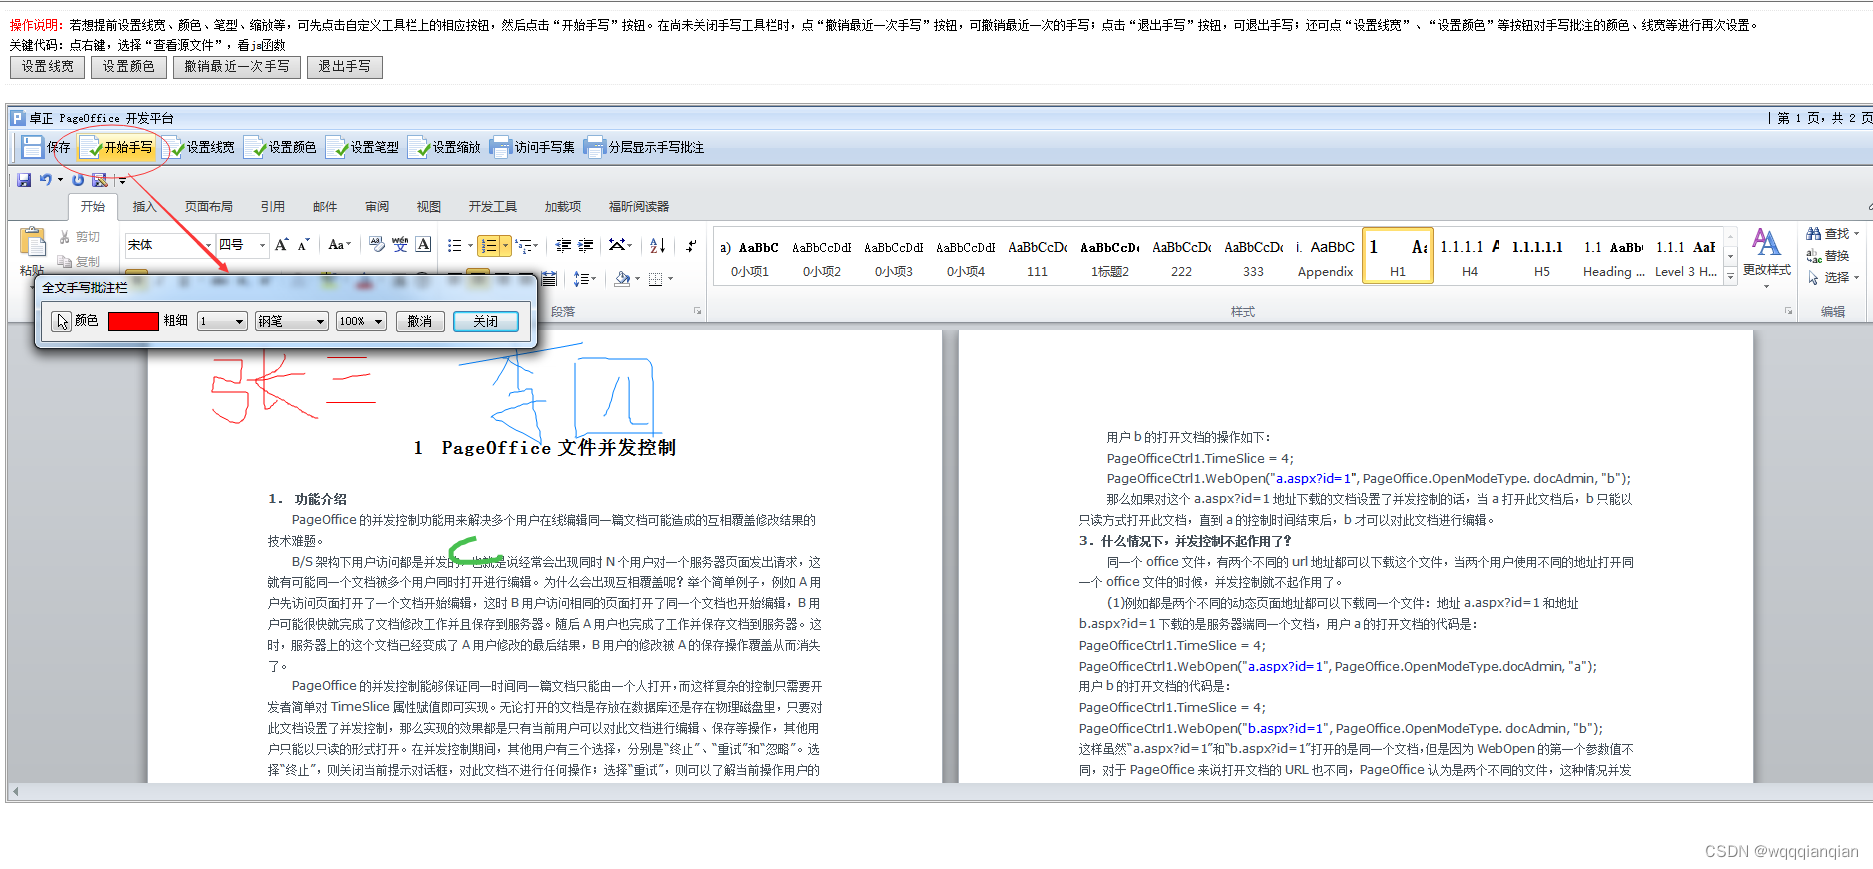
Task: Click the Paste clipboard icon
Action: 33,242
